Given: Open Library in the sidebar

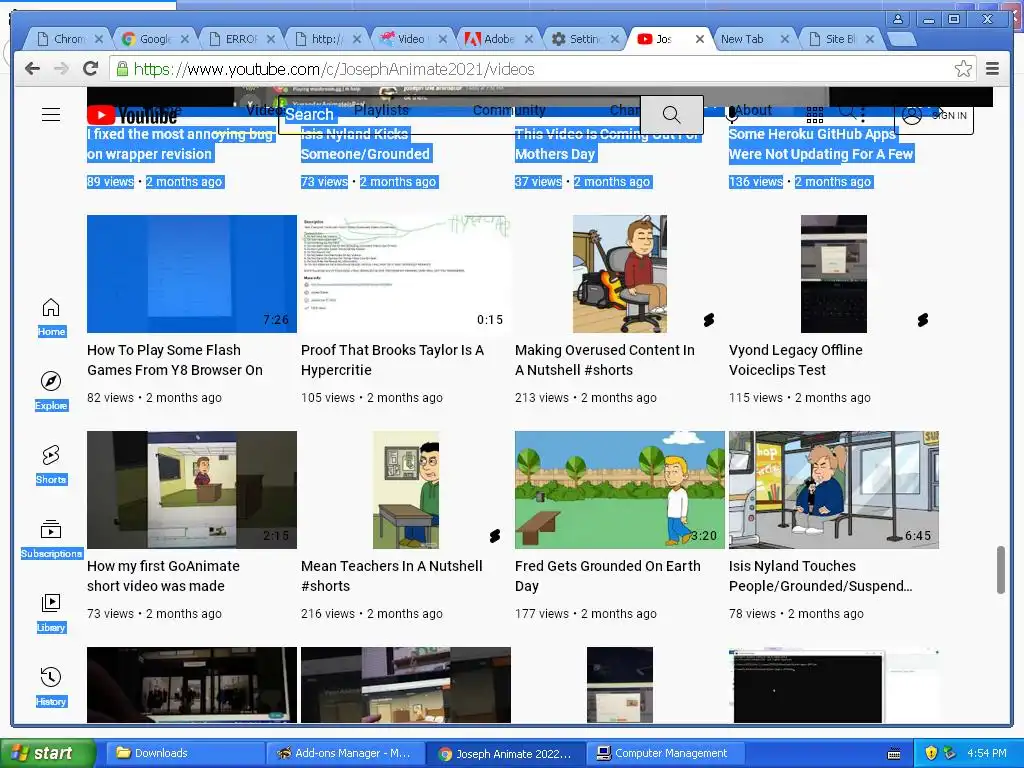Looking at the screenshot, I should pyautogui.click(x=51, y=613).
